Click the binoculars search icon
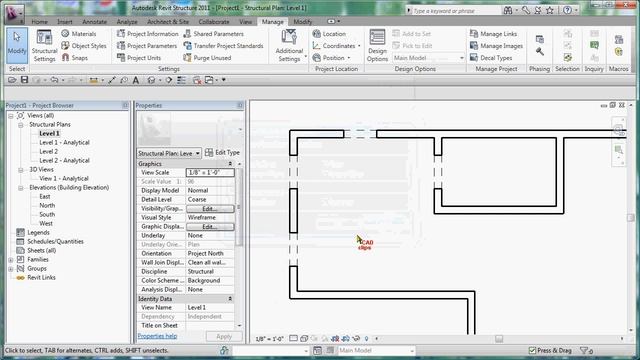 tap(508, 11)
